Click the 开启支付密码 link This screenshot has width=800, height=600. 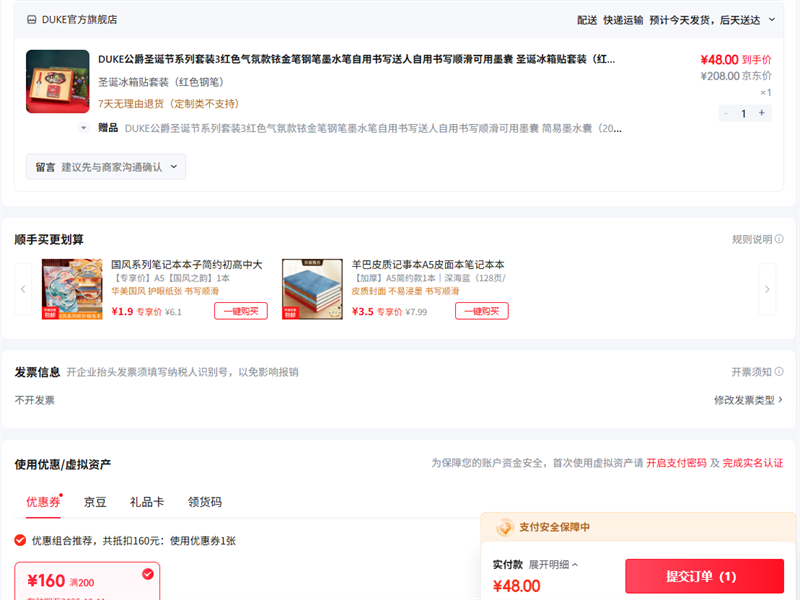[x=676, y=463]
